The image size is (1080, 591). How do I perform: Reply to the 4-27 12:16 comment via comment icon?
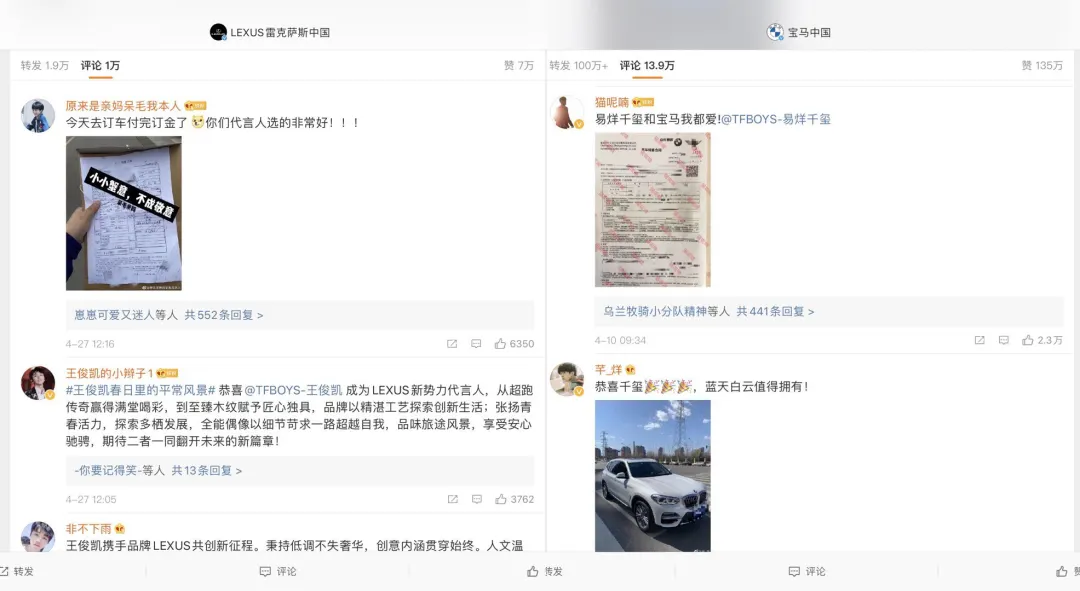click(476, 344)
